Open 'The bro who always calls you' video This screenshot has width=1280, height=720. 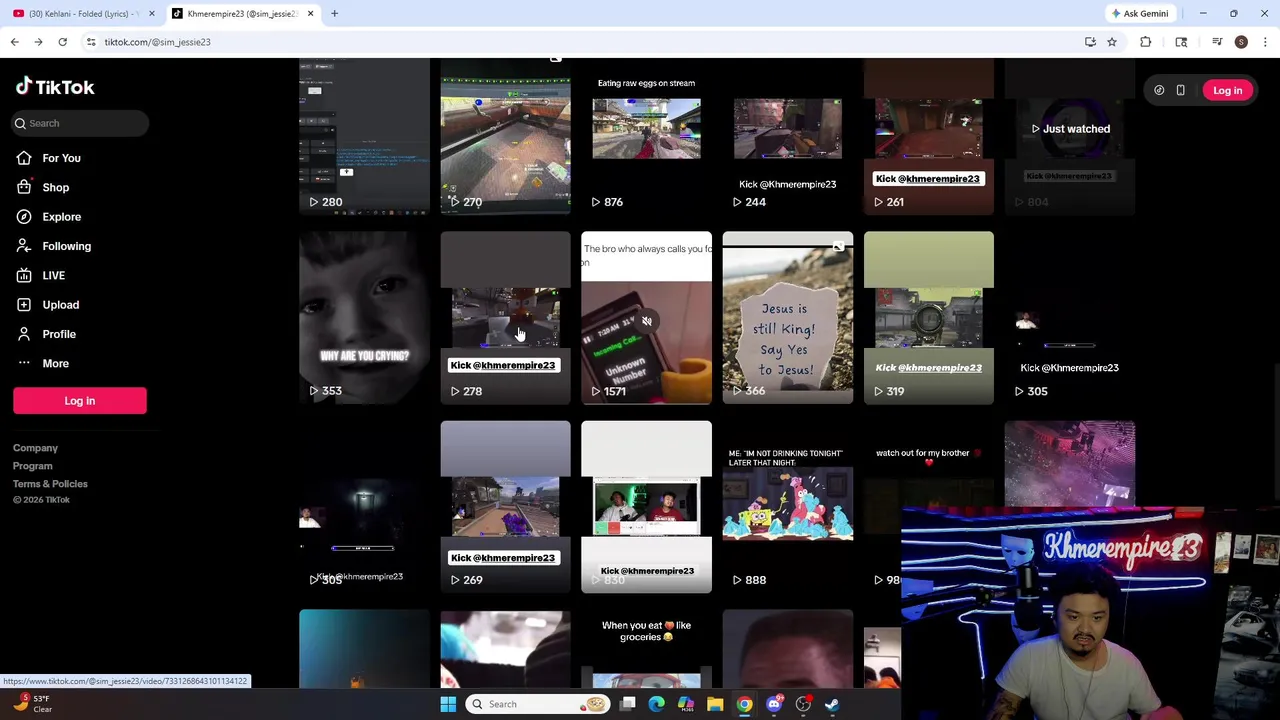tap(646, 318)
